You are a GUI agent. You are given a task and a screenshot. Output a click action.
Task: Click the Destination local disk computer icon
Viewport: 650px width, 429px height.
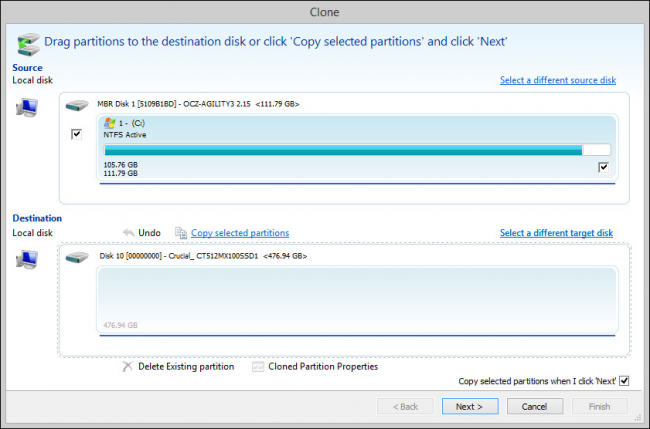point(27,260)
